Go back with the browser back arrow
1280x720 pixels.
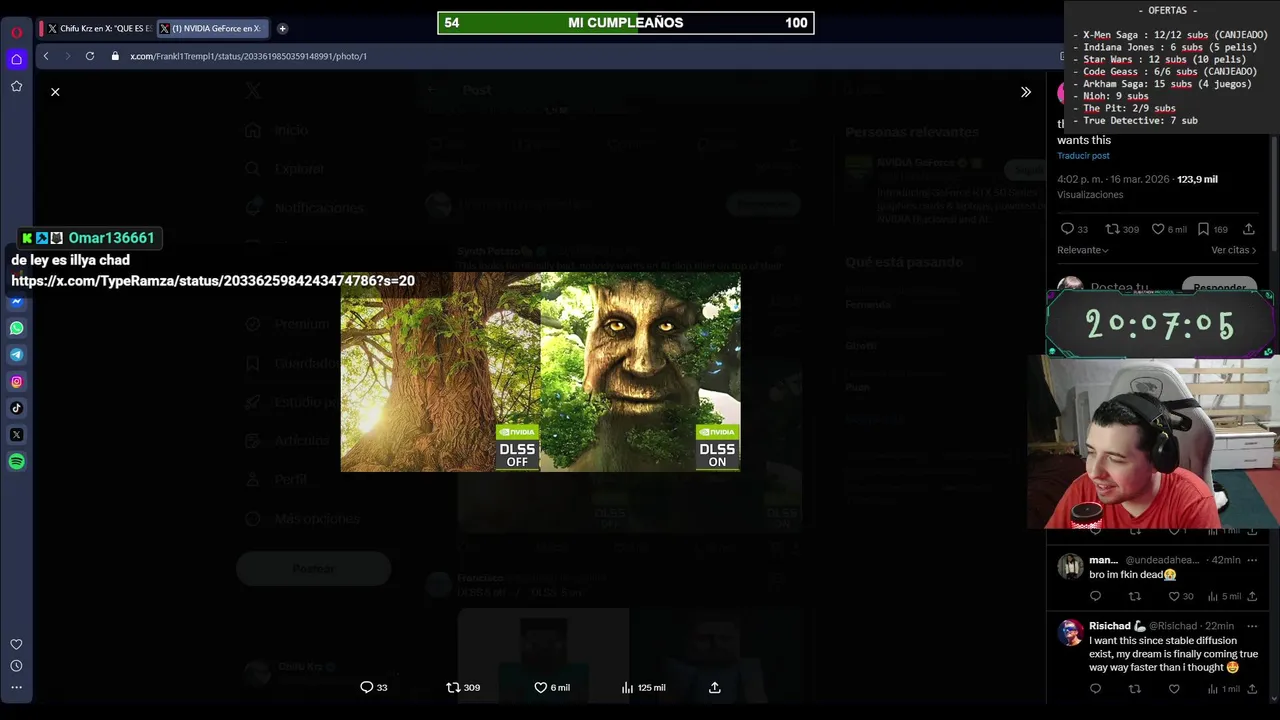click(46, 56)
